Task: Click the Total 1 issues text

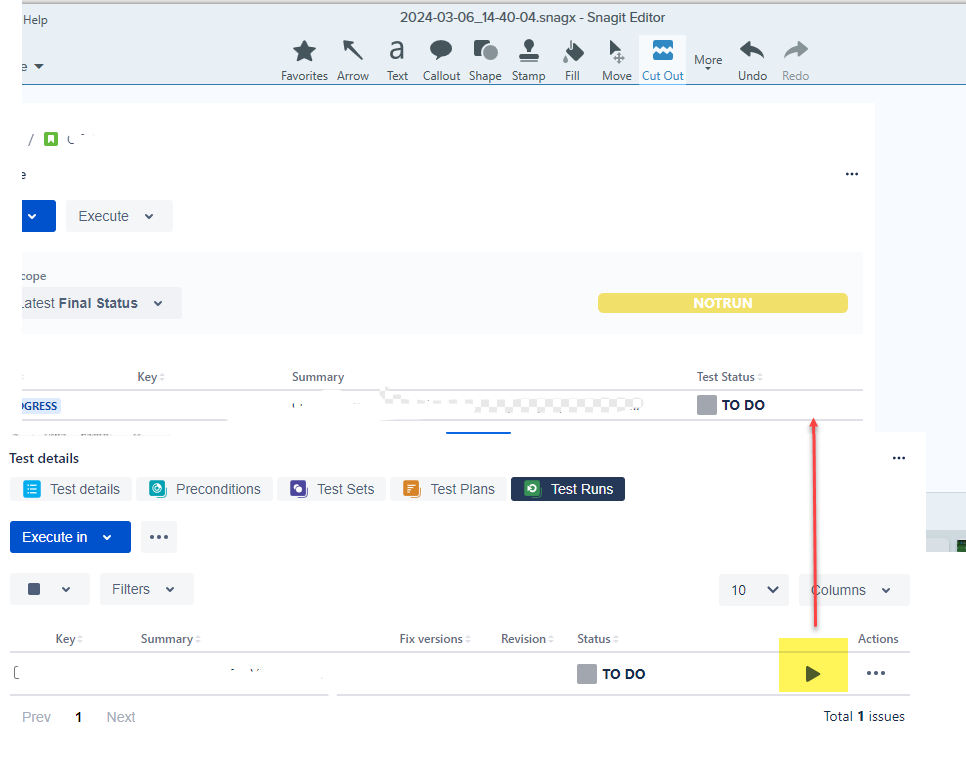Action: 864,716
